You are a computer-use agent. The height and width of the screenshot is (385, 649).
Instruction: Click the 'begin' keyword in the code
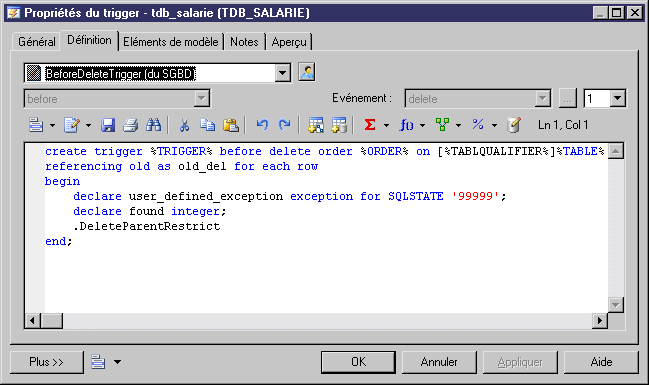[x=62, y=181]
